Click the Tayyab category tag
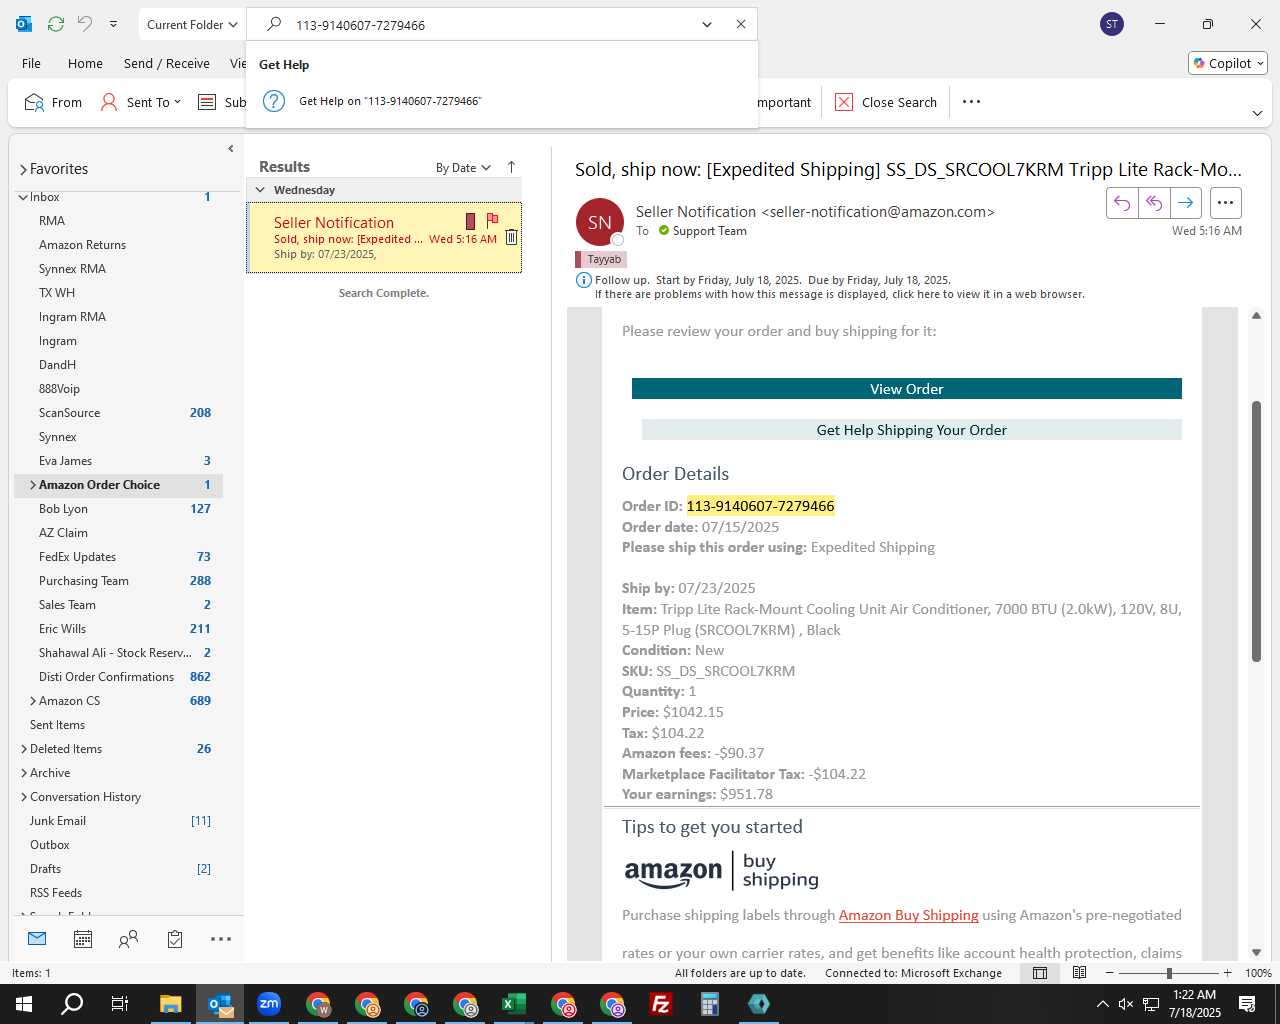1280x1024 pixels. pyautogui.click(x=601, y=259)
